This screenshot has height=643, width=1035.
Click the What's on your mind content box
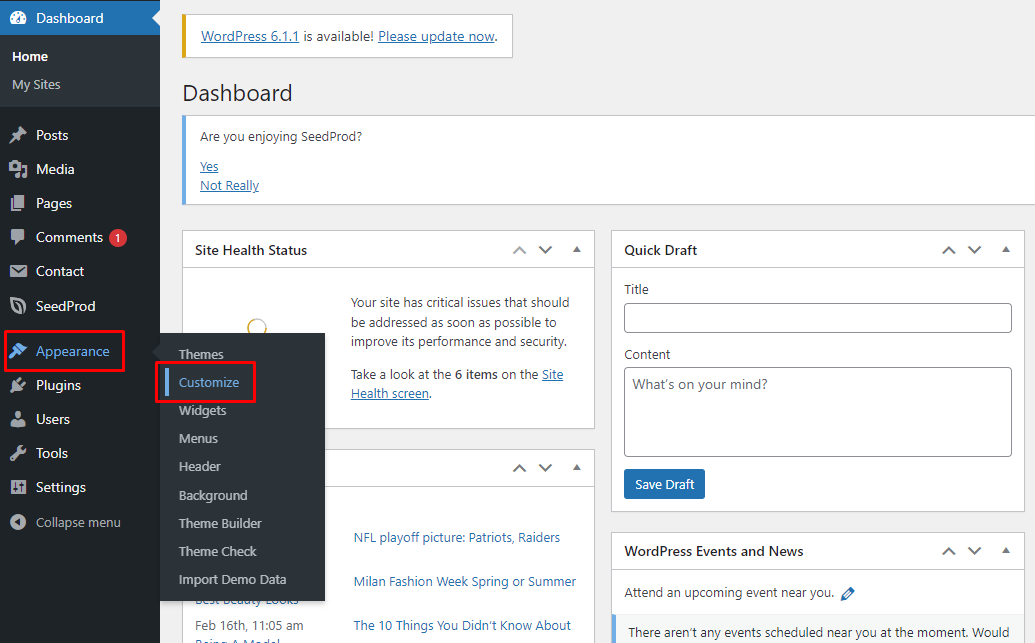[818, 412]
